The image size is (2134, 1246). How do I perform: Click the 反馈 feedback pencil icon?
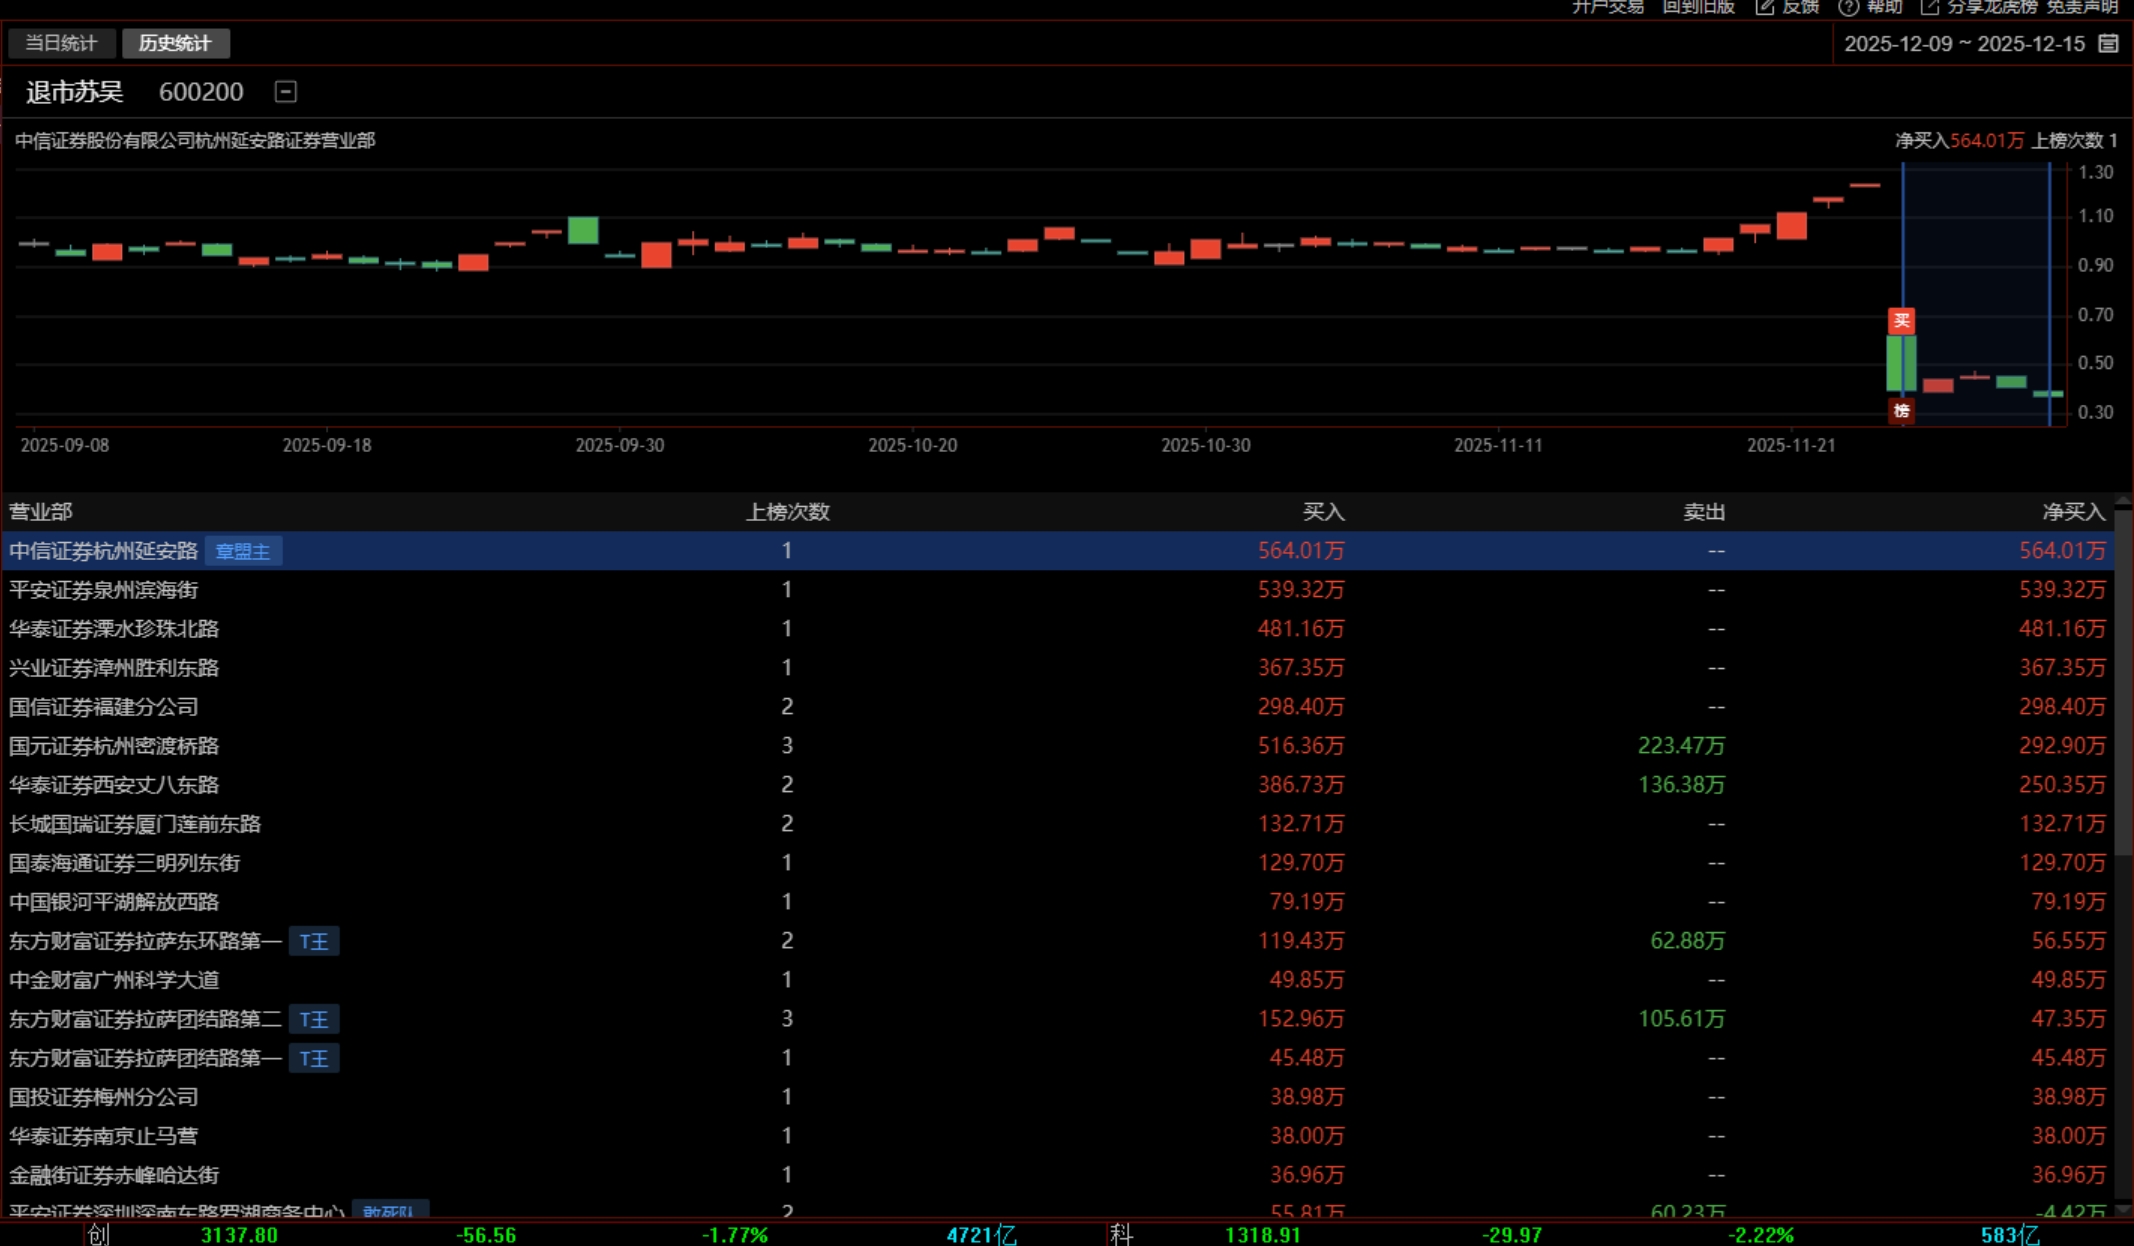point(1765,7)
